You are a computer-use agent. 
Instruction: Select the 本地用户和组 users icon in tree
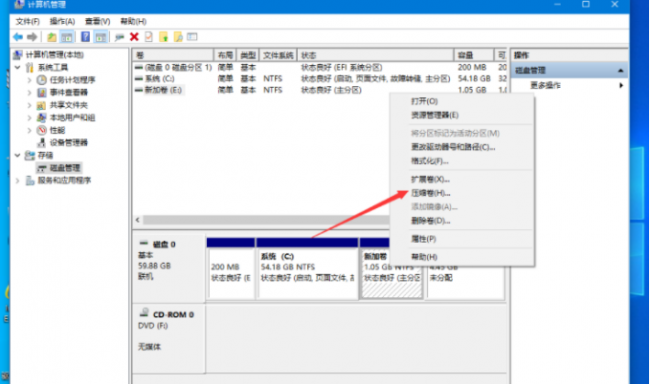pos(41,118)
